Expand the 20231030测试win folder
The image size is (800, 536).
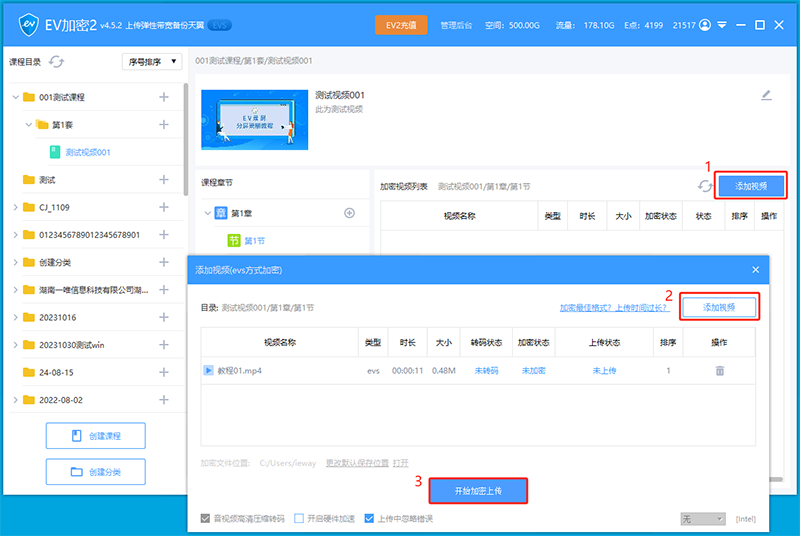pyautogui.click(x=16, y=345)
